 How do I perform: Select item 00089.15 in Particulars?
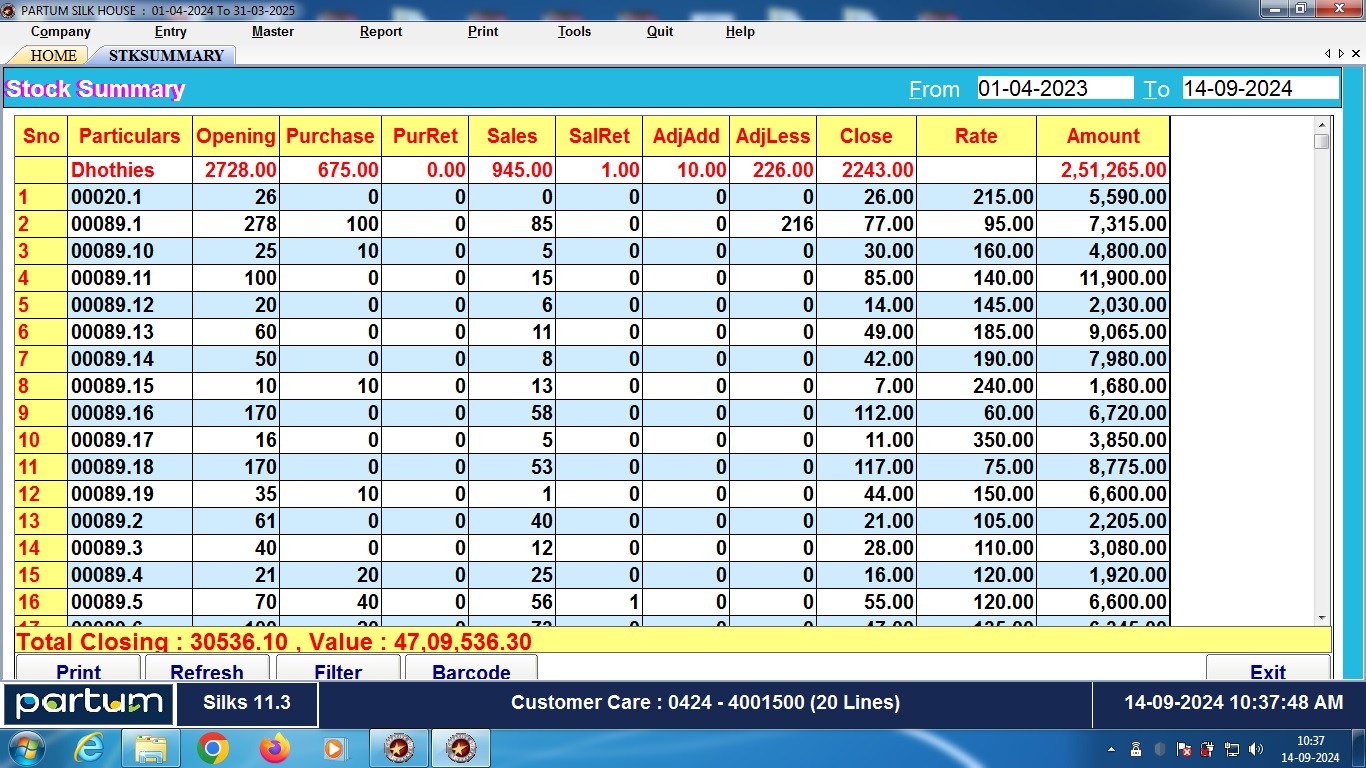[x=130, y=386]
